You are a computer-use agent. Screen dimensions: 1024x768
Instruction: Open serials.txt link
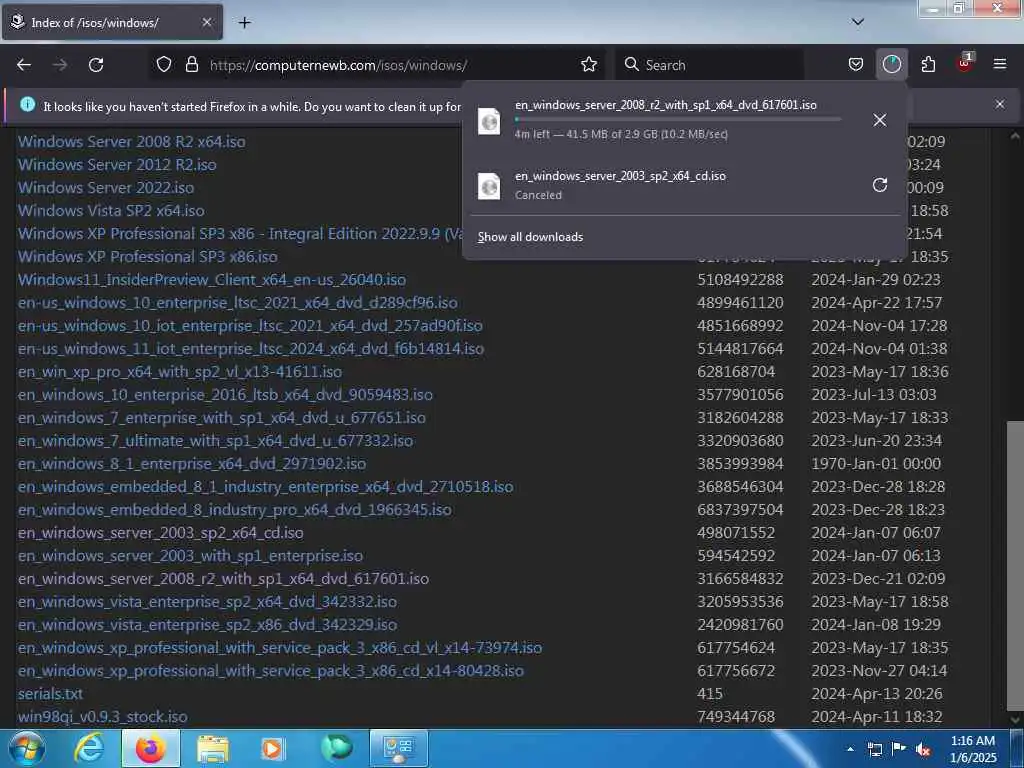pyautogui.click(x=50, y=694)
